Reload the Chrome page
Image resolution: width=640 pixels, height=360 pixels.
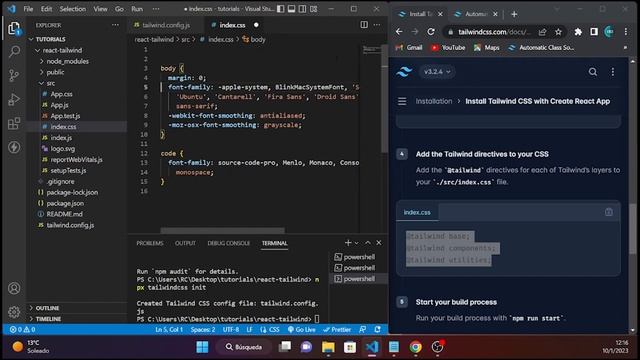431,31
